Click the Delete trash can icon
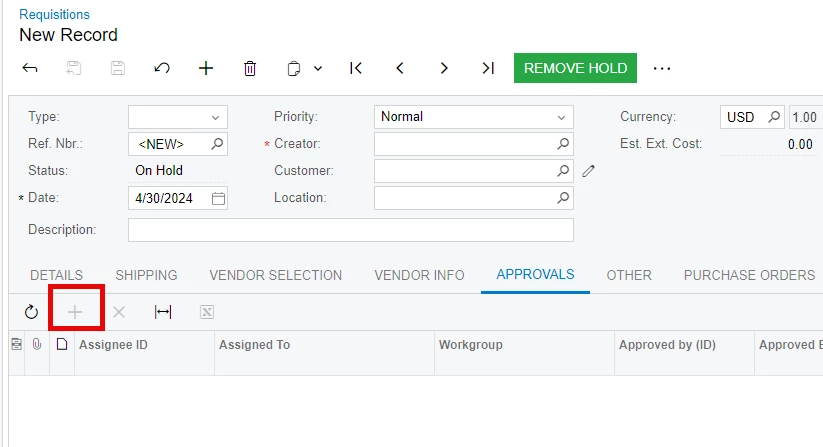 250,68
